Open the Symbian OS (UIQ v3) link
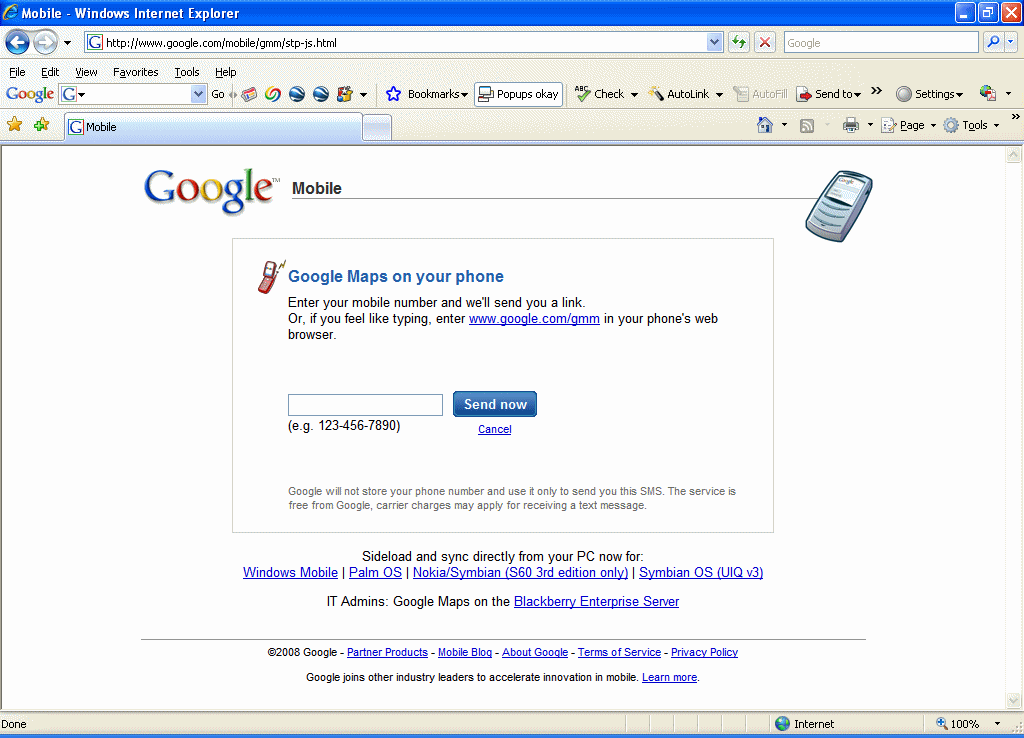The height and width of the screenshot is (738, 1024). coord(701,573)
